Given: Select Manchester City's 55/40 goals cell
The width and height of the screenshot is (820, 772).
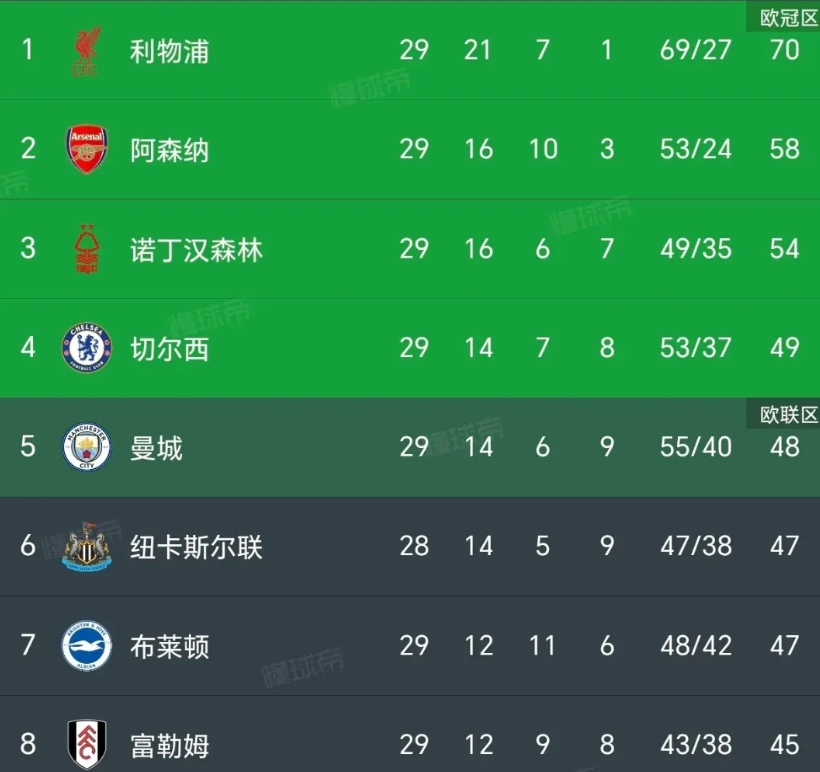Looking at the screenshot, I should [696, 447].
